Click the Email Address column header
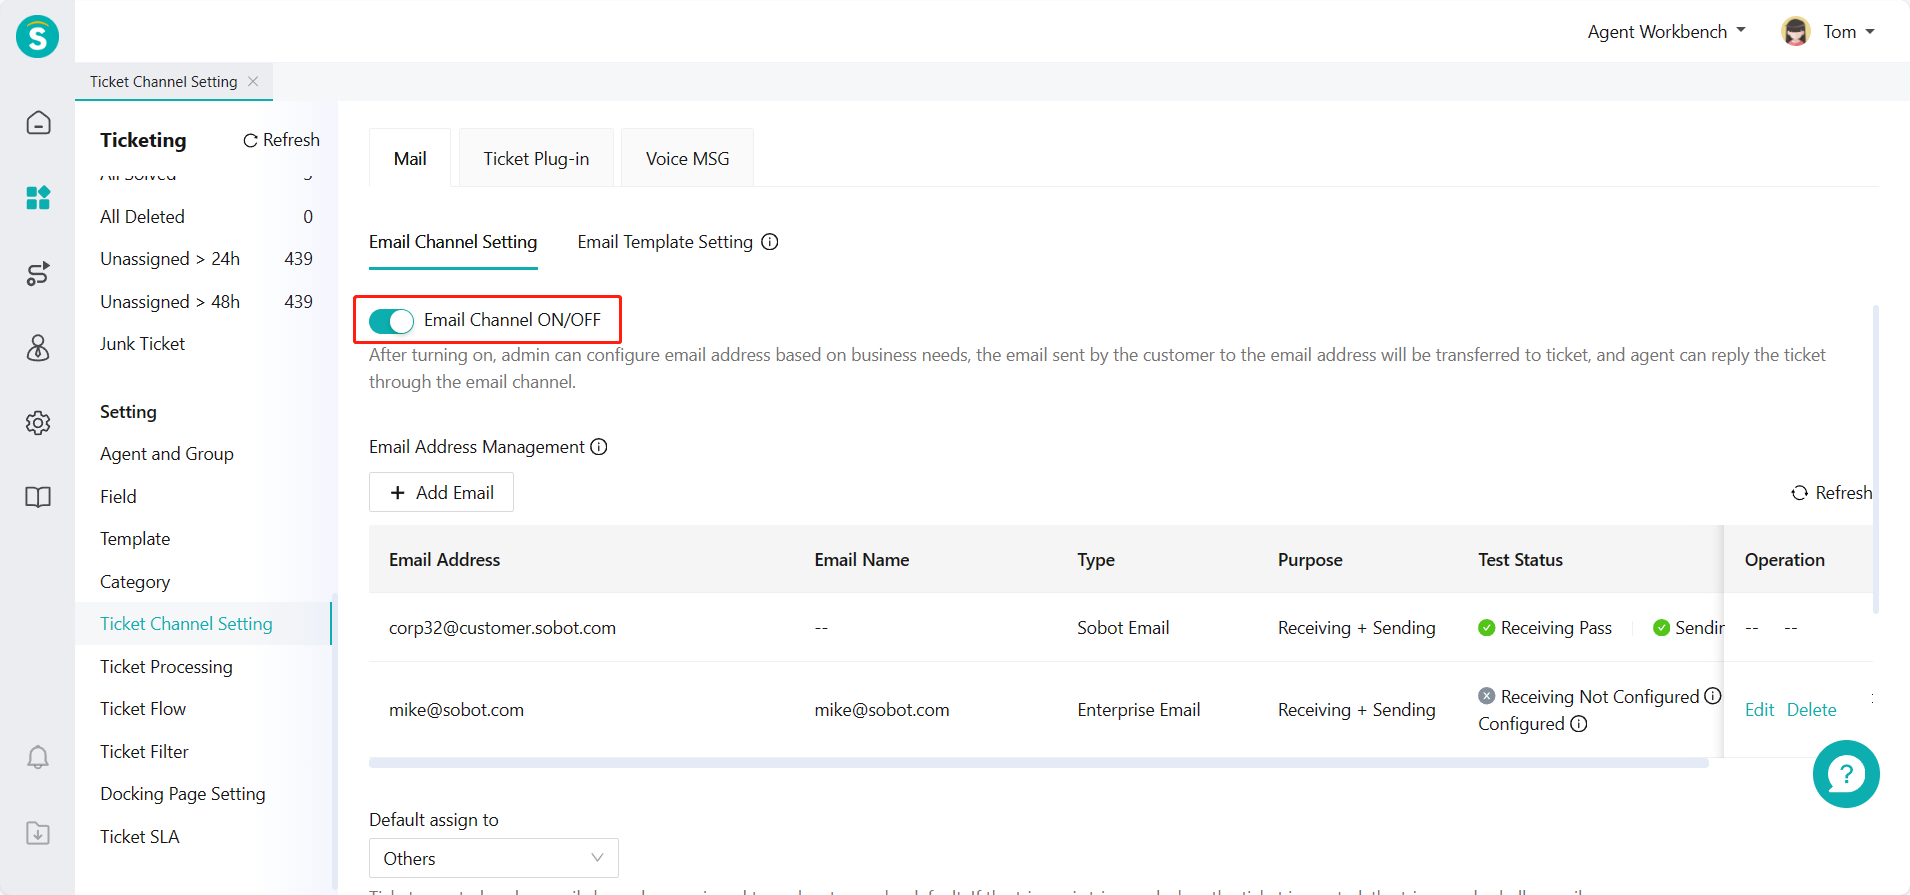Viewport: 1910px width, 895px height. pyautogui.click(x=444, y=560)
